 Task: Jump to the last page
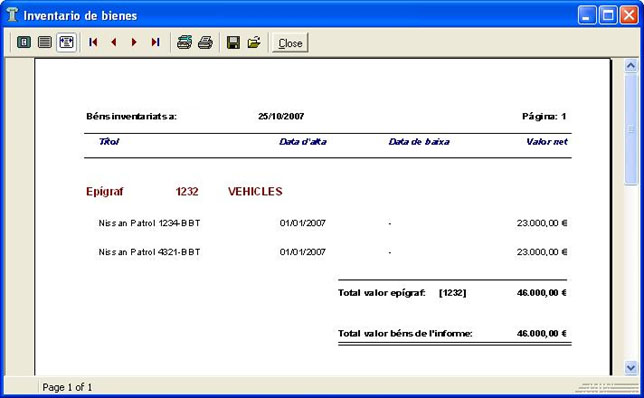point(155,42)
